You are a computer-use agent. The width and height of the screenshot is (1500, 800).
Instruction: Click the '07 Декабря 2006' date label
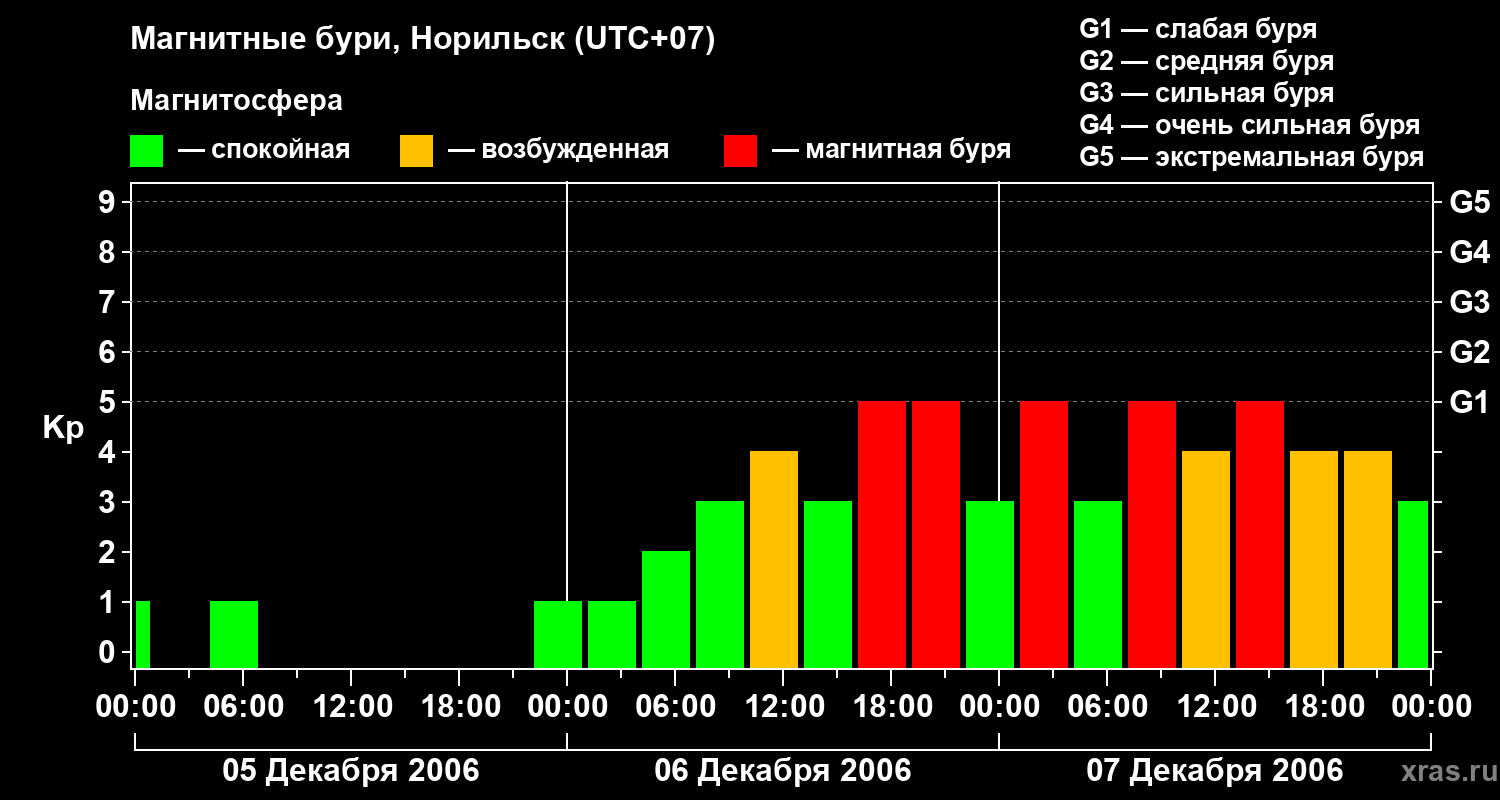point(1215,771)
